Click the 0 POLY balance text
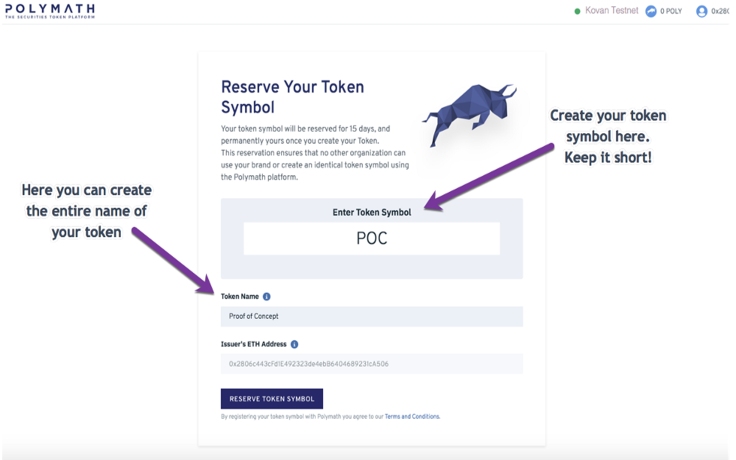This screenshot has width=736, height=460. (671, 11)
